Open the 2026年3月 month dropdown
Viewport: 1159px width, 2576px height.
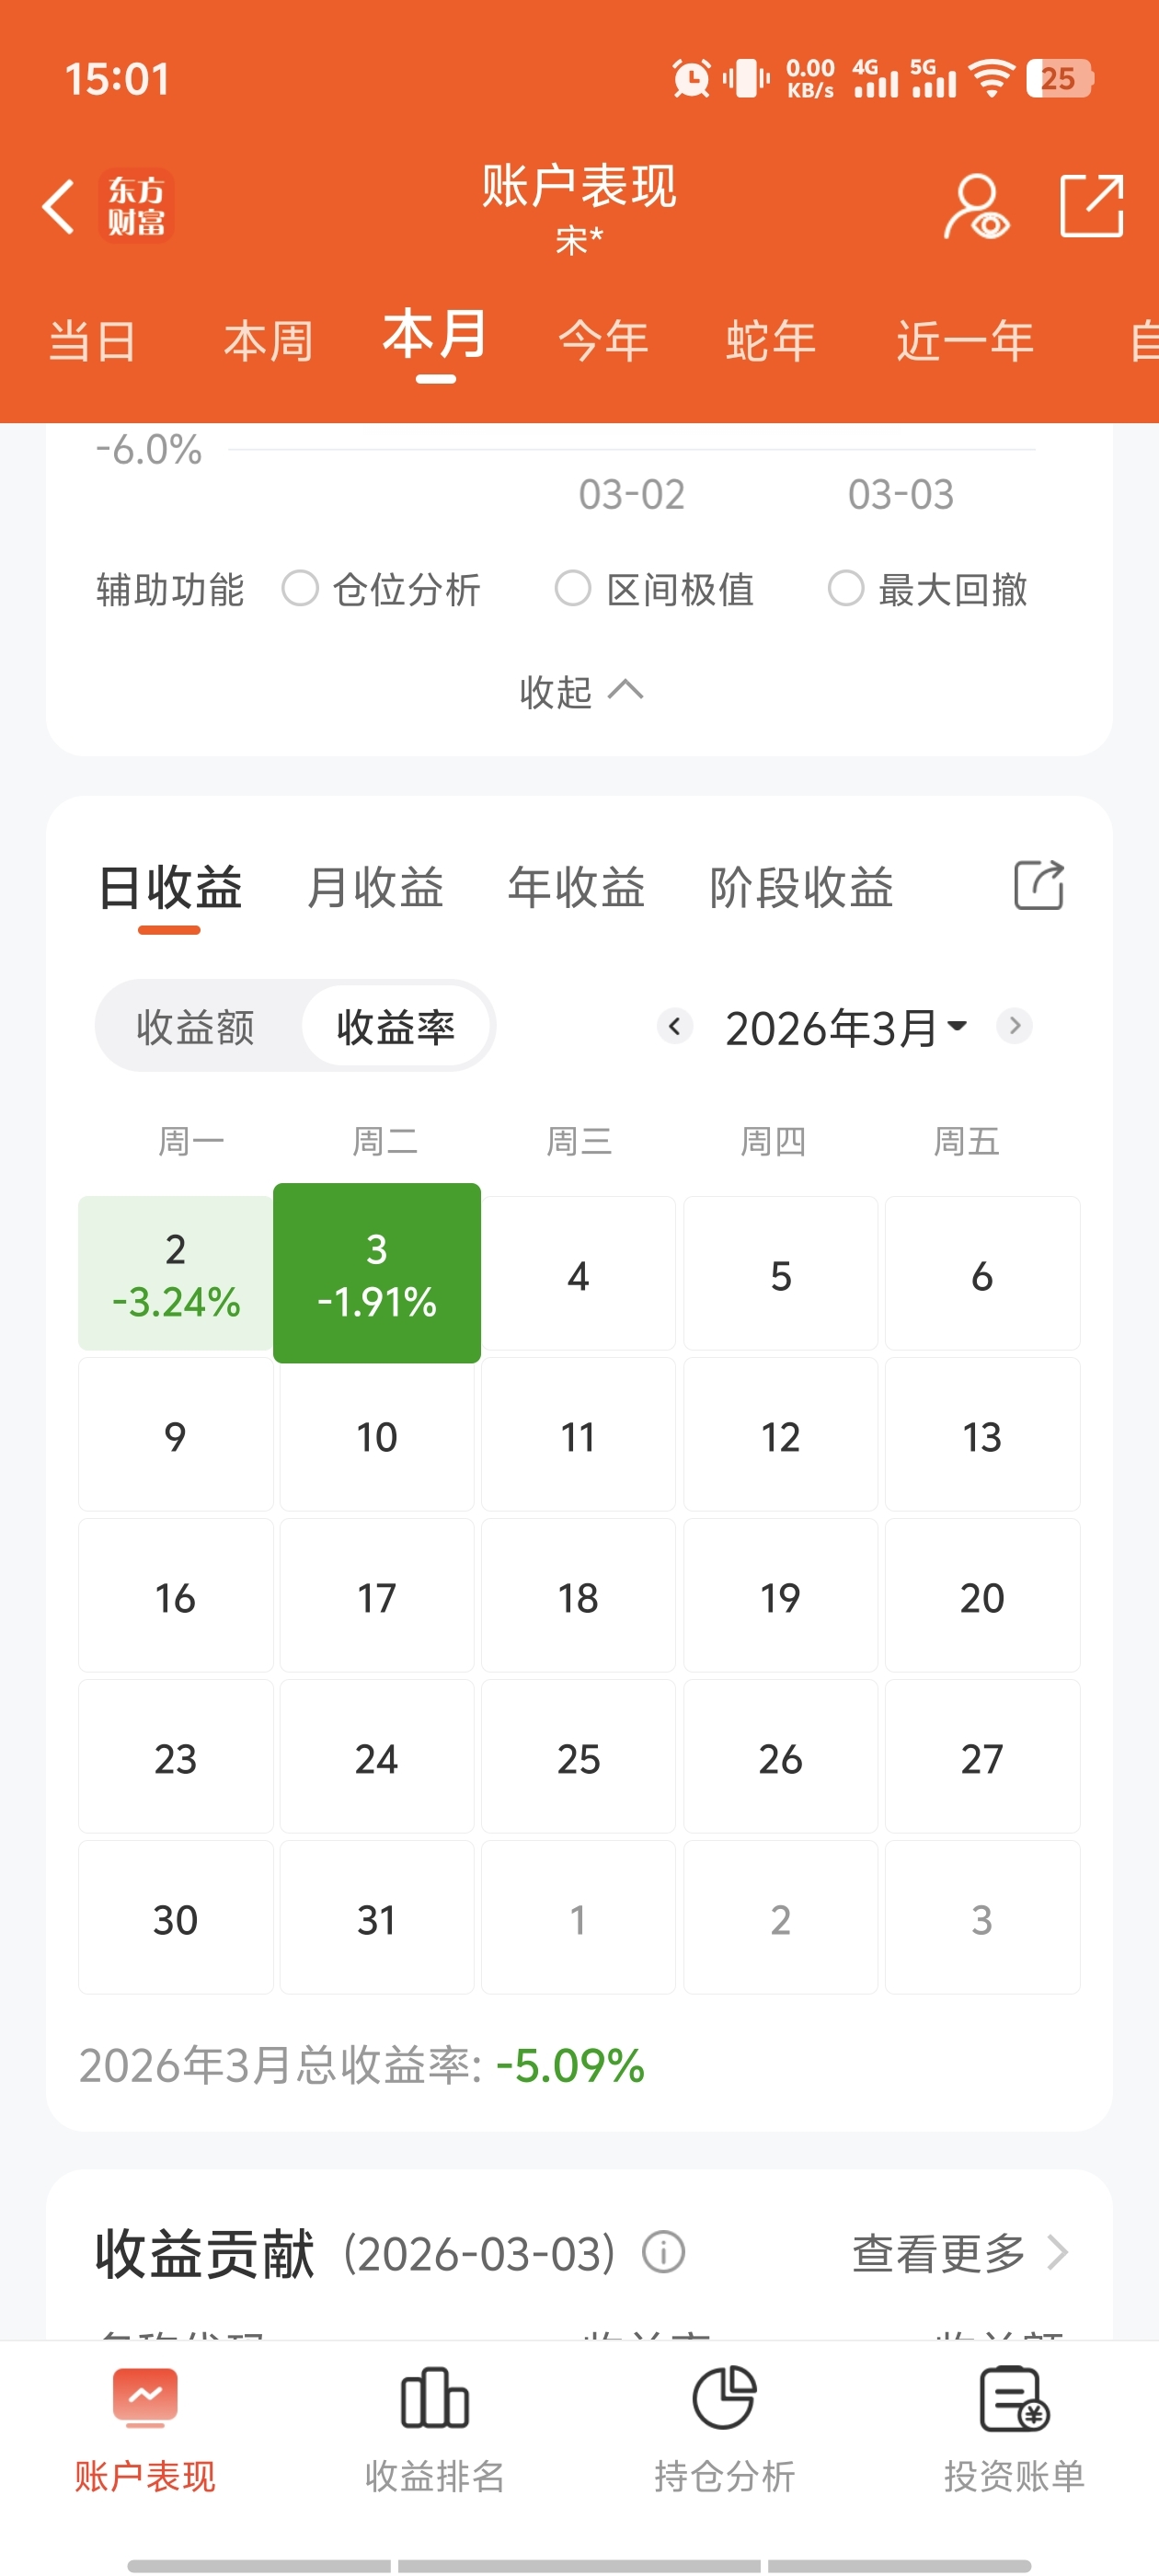point(846,1028)
